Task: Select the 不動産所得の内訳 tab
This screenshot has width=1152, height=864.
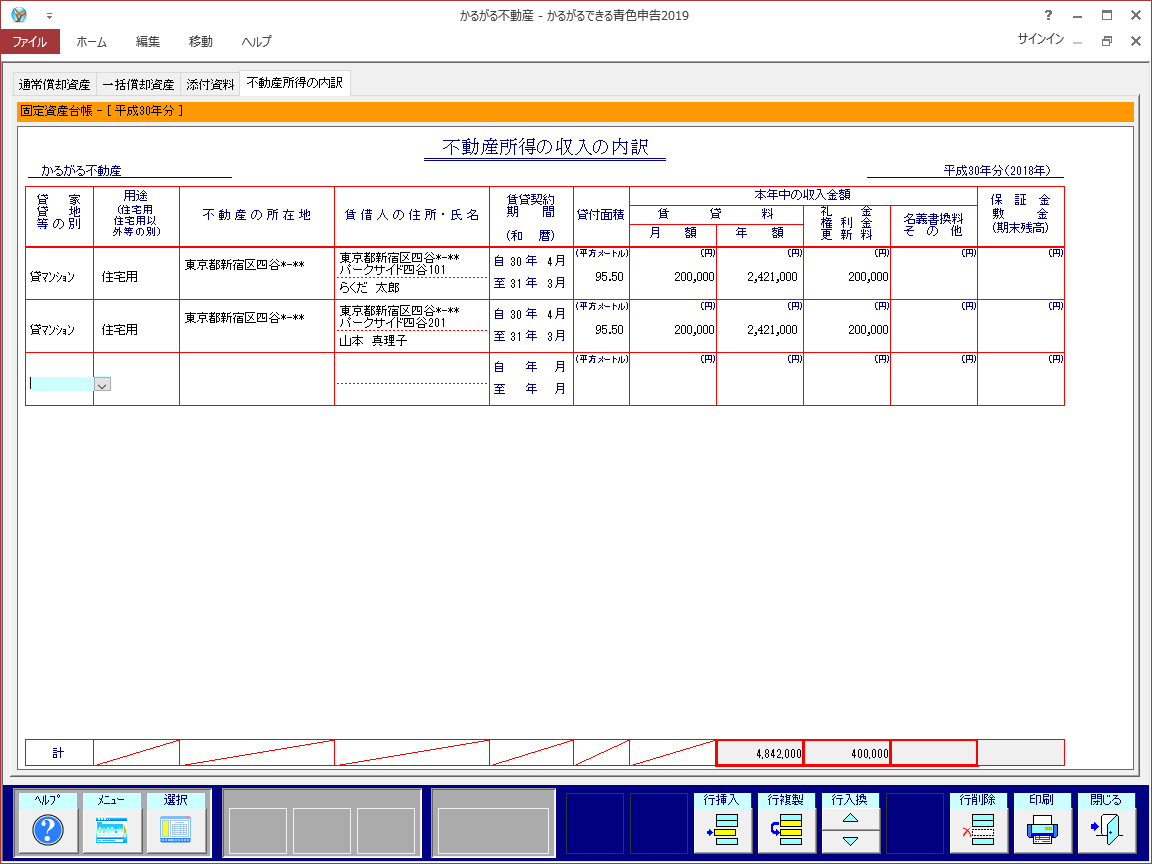Action: (x=295, y=83)
